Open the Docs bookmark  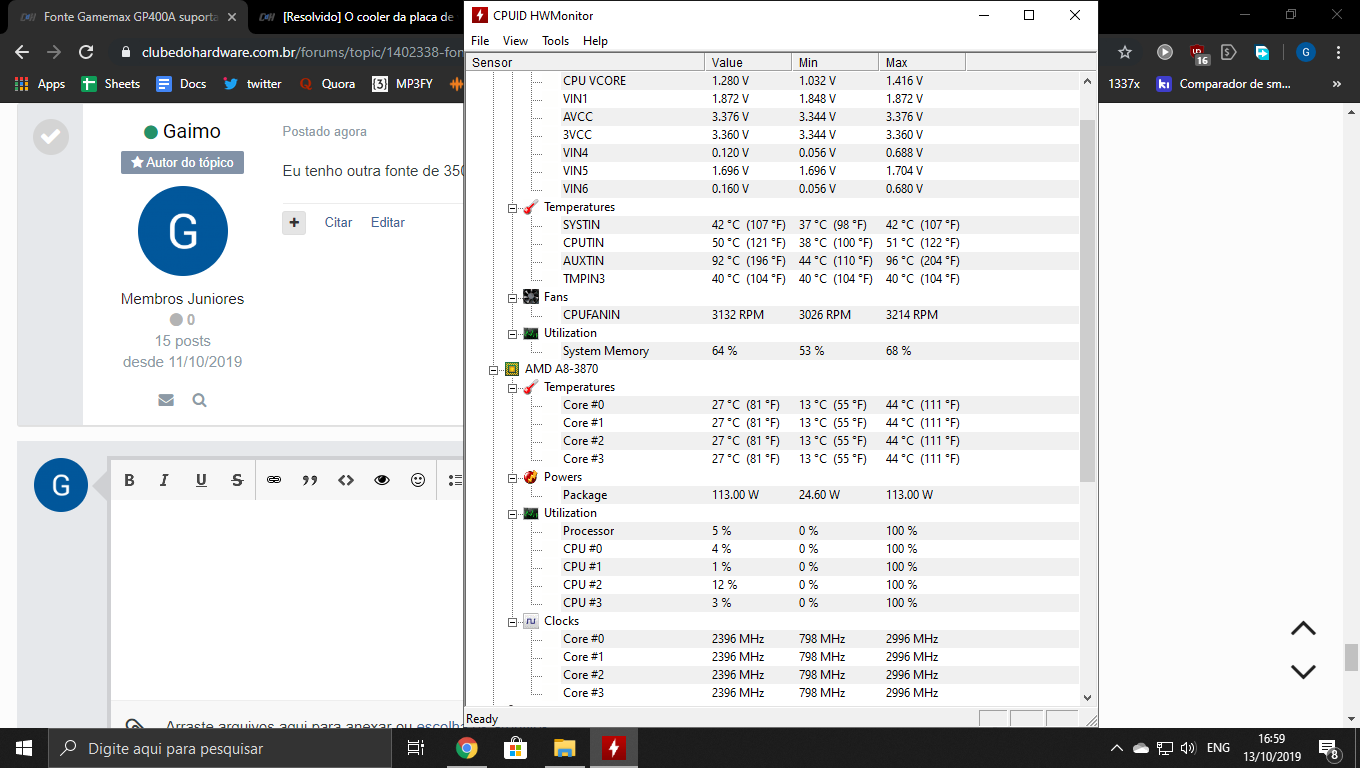[181, 84]
